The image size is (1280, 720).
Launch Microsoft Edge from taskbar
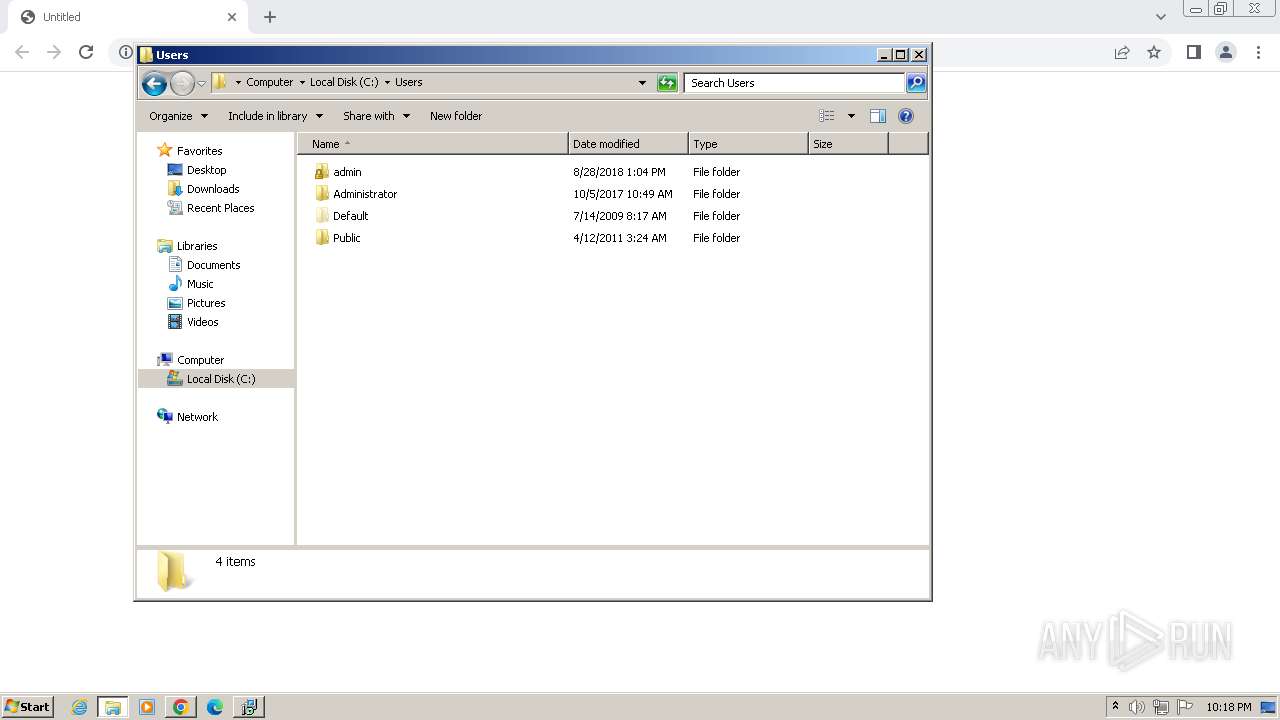[x=215, y=707]
